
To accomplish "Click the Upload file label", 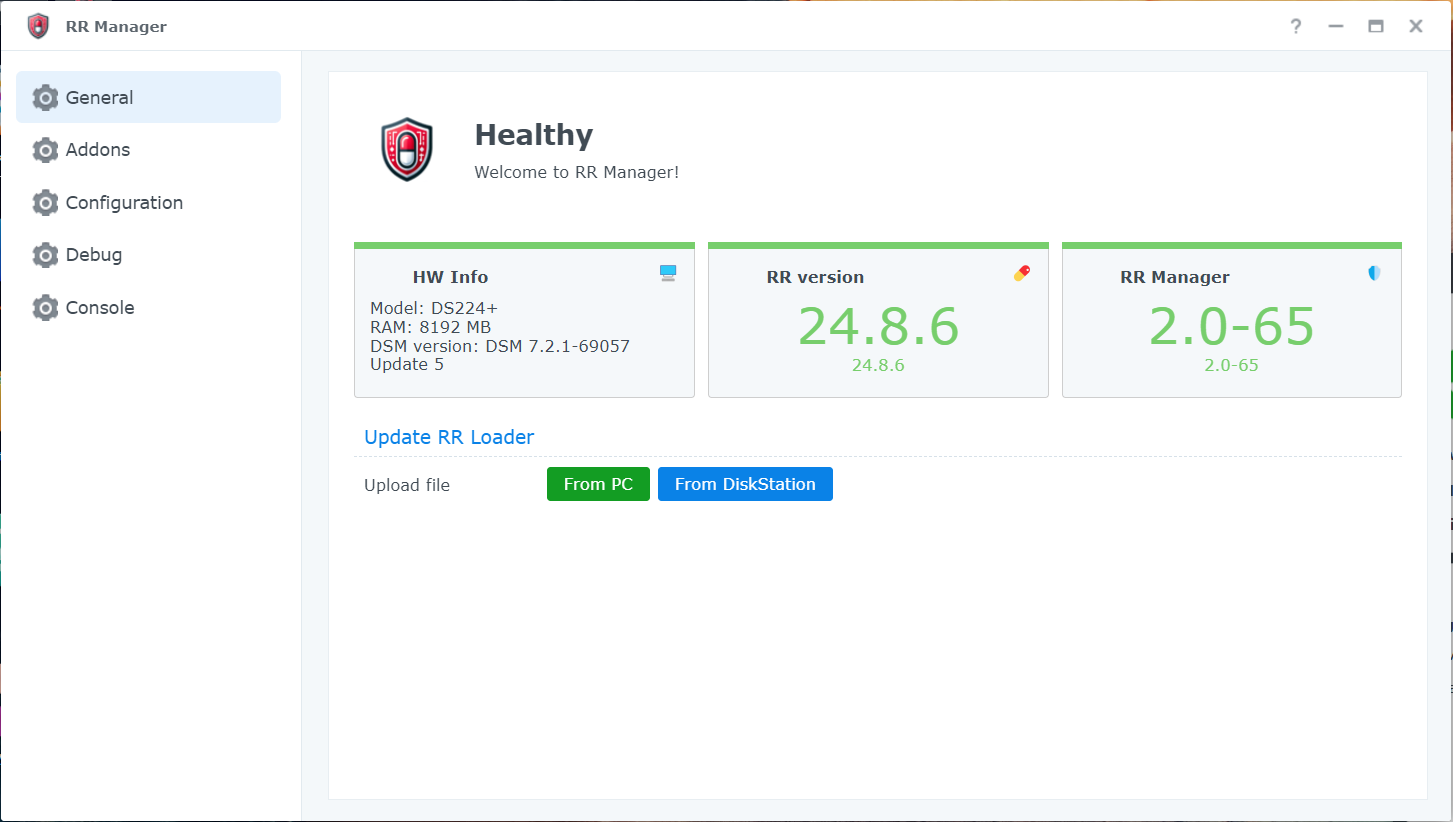I will [407, 485].
